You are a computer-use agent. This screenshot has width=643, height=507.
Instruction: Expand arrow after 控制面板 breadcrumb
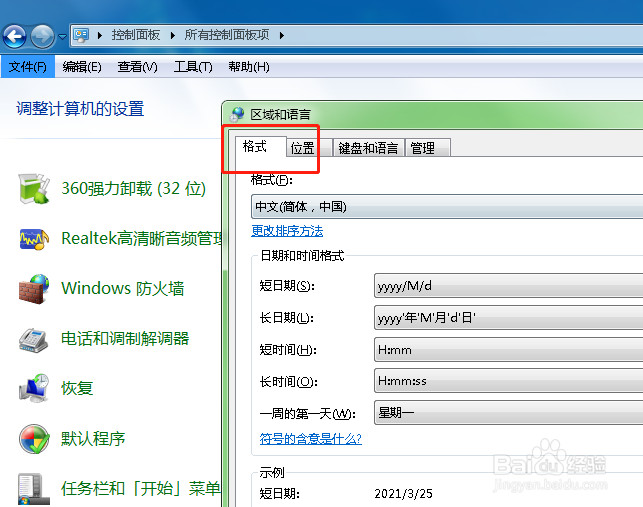(x=173, y=36)
